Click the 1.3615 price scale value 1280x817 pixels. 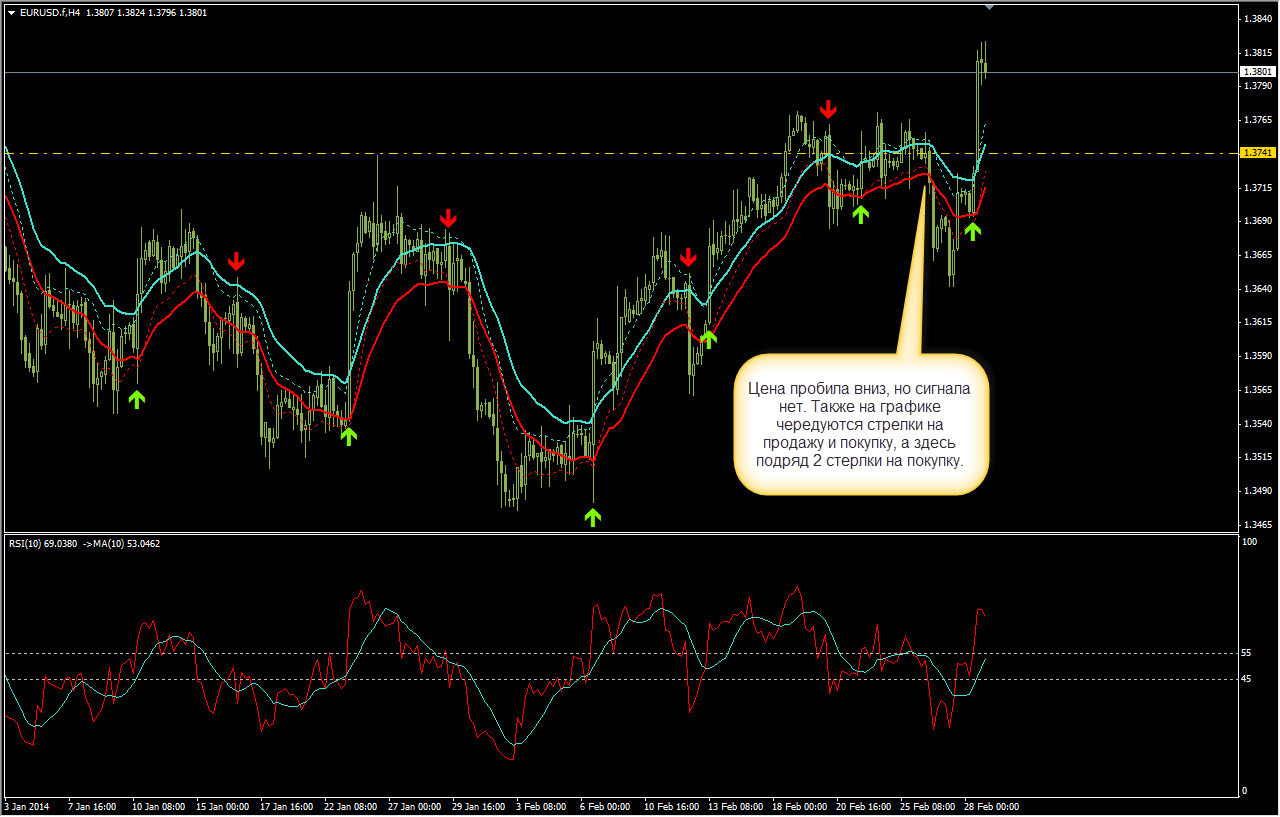(1258, 322)
